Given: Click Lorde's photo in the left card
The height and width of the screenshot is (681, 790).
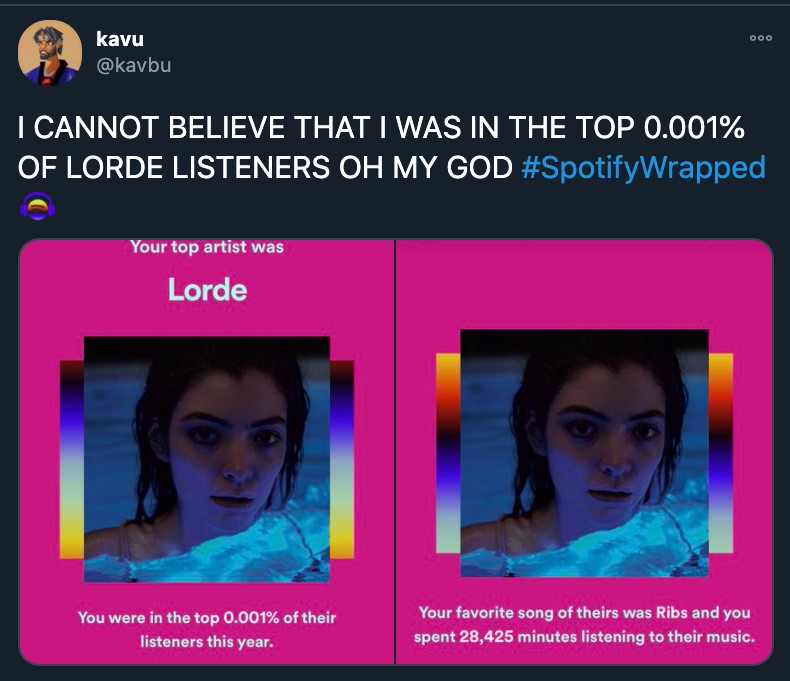Looking at the screenshot, I should click(x=207, y=459).
